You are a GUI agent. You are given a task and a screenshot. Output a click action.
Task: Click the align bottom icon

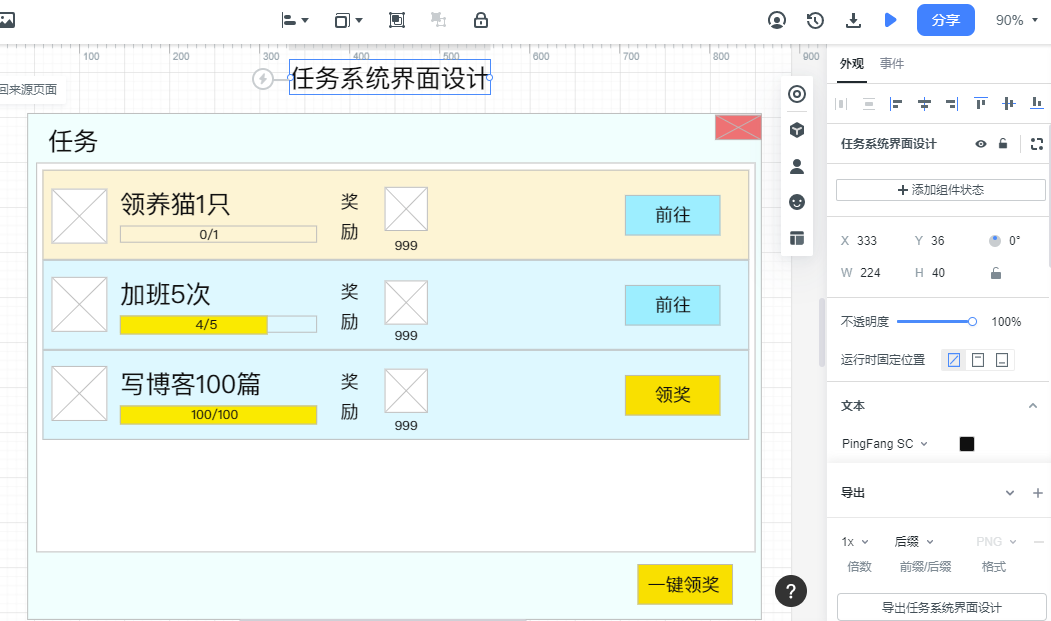[x=1036, y=103]
